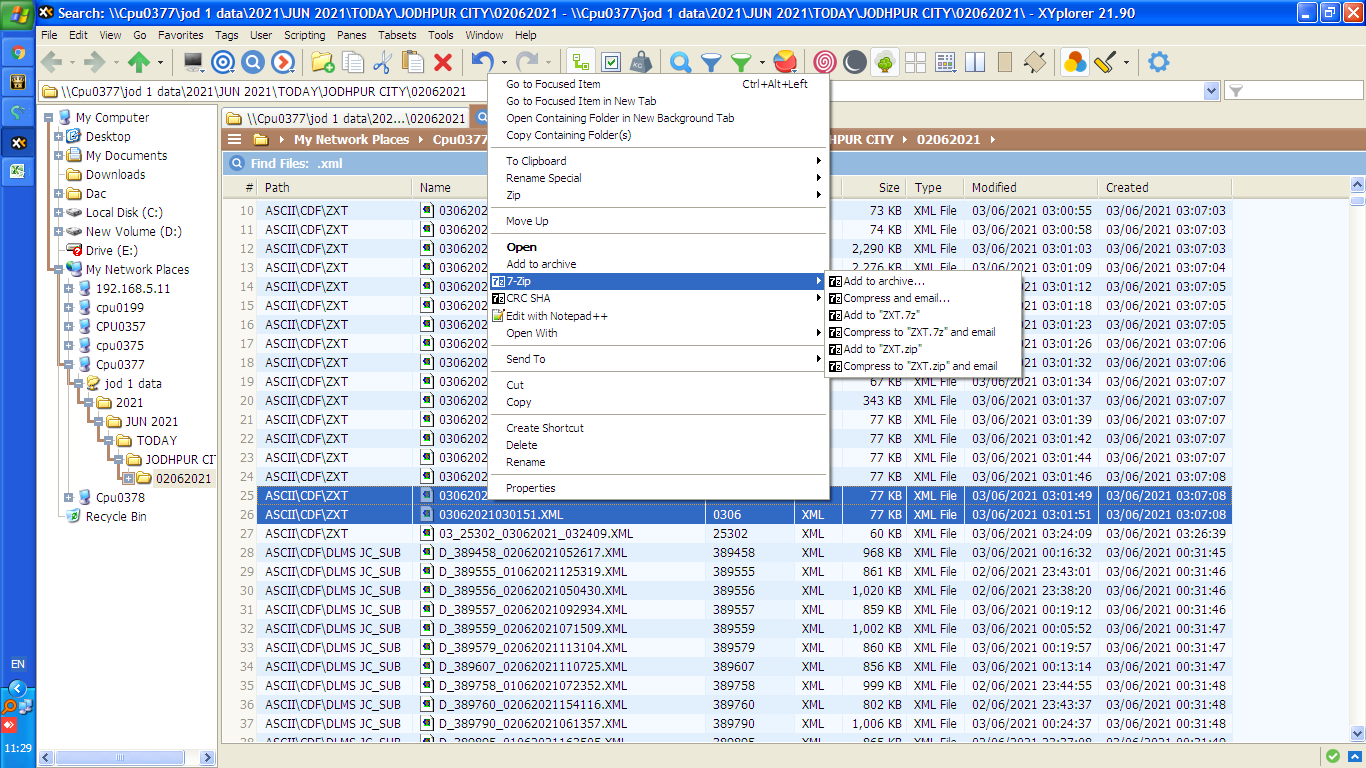This screenshot has width=1366, height=768.
Task: Open the Drives computer monitor icon
Action: tap(193, 63)
